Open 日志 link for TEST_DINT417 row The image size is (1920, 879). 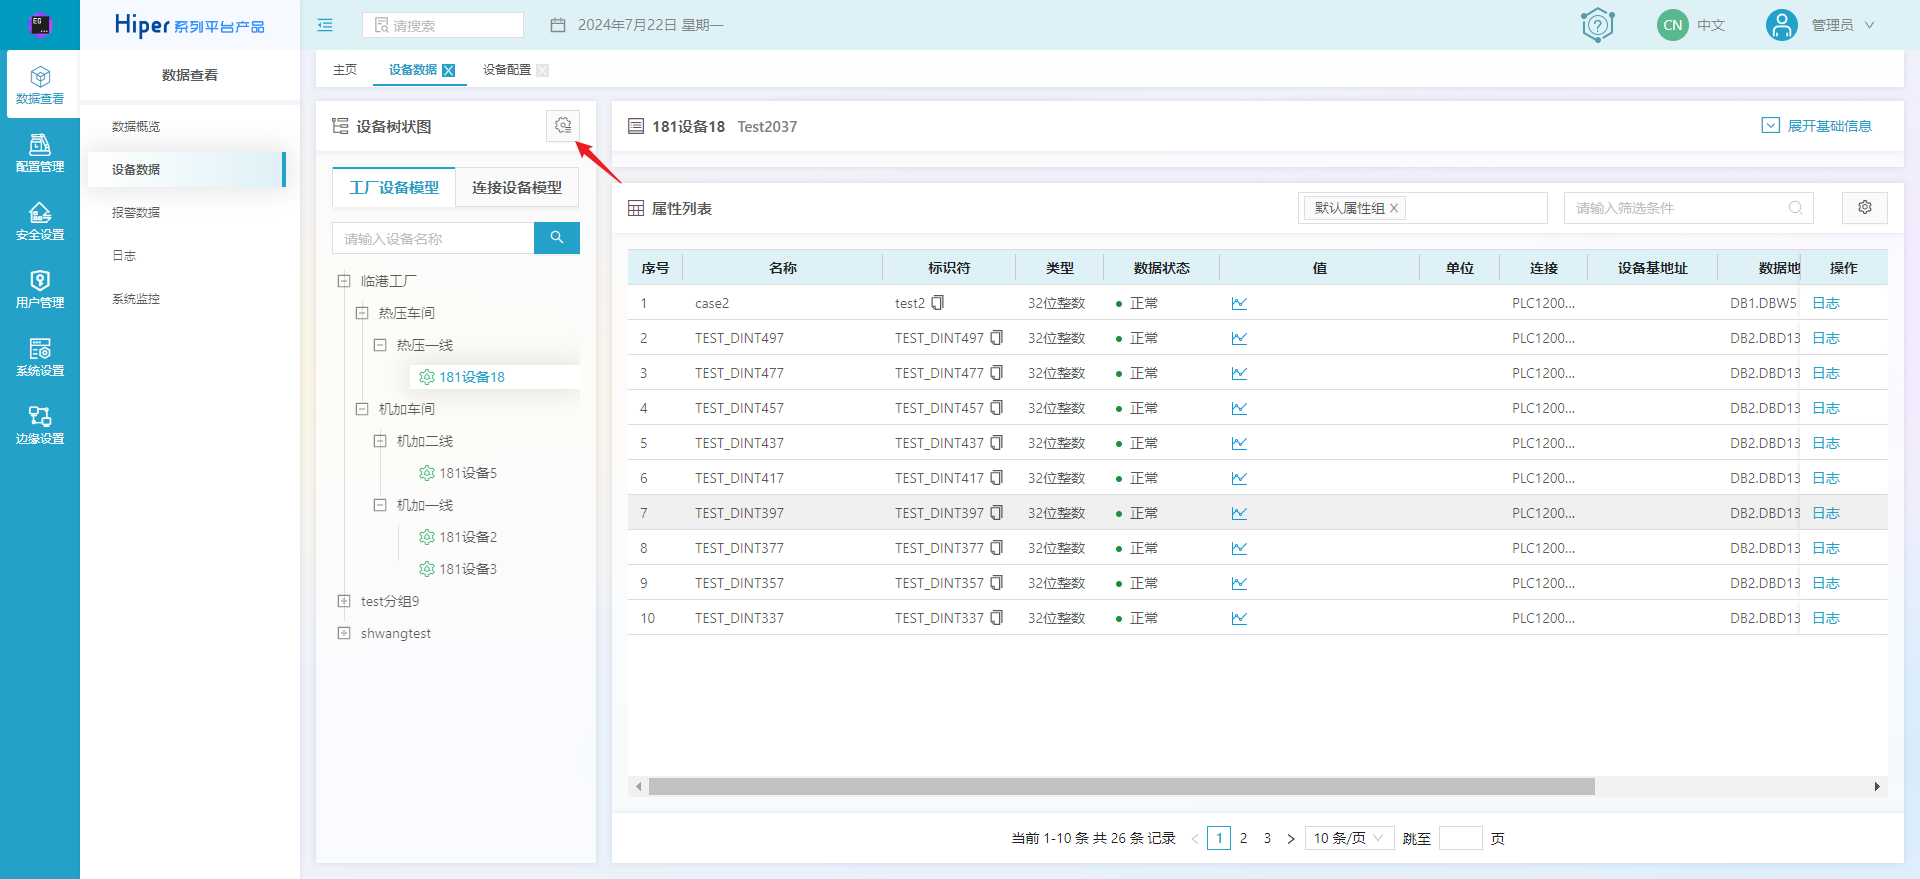tap(1826, 478)
